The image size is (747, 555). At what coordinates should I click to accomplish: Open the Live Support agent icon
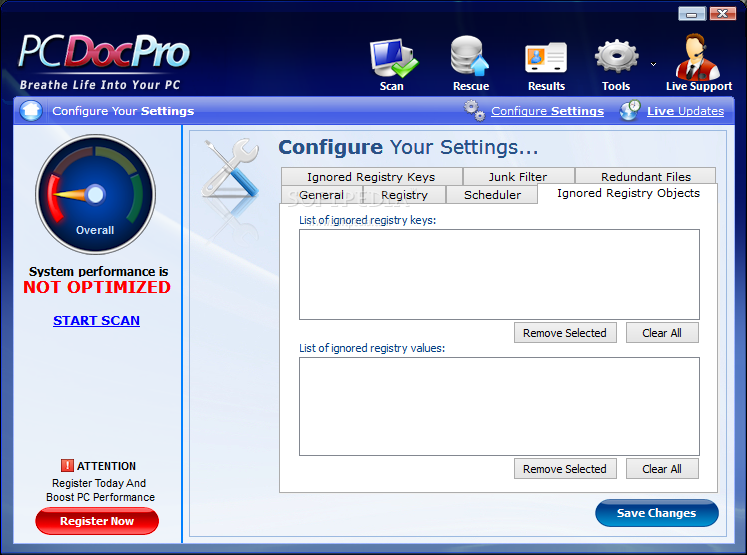pyautogui.click(x=697, y=57)
